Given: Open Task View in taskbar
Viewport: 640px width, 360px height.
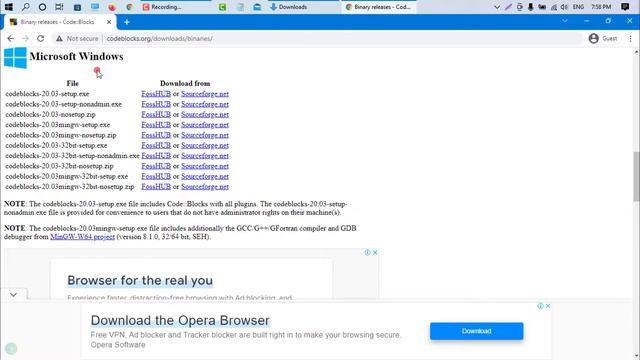Looking at the screenshot, I should pyautogui.click(x=59, y=7).
